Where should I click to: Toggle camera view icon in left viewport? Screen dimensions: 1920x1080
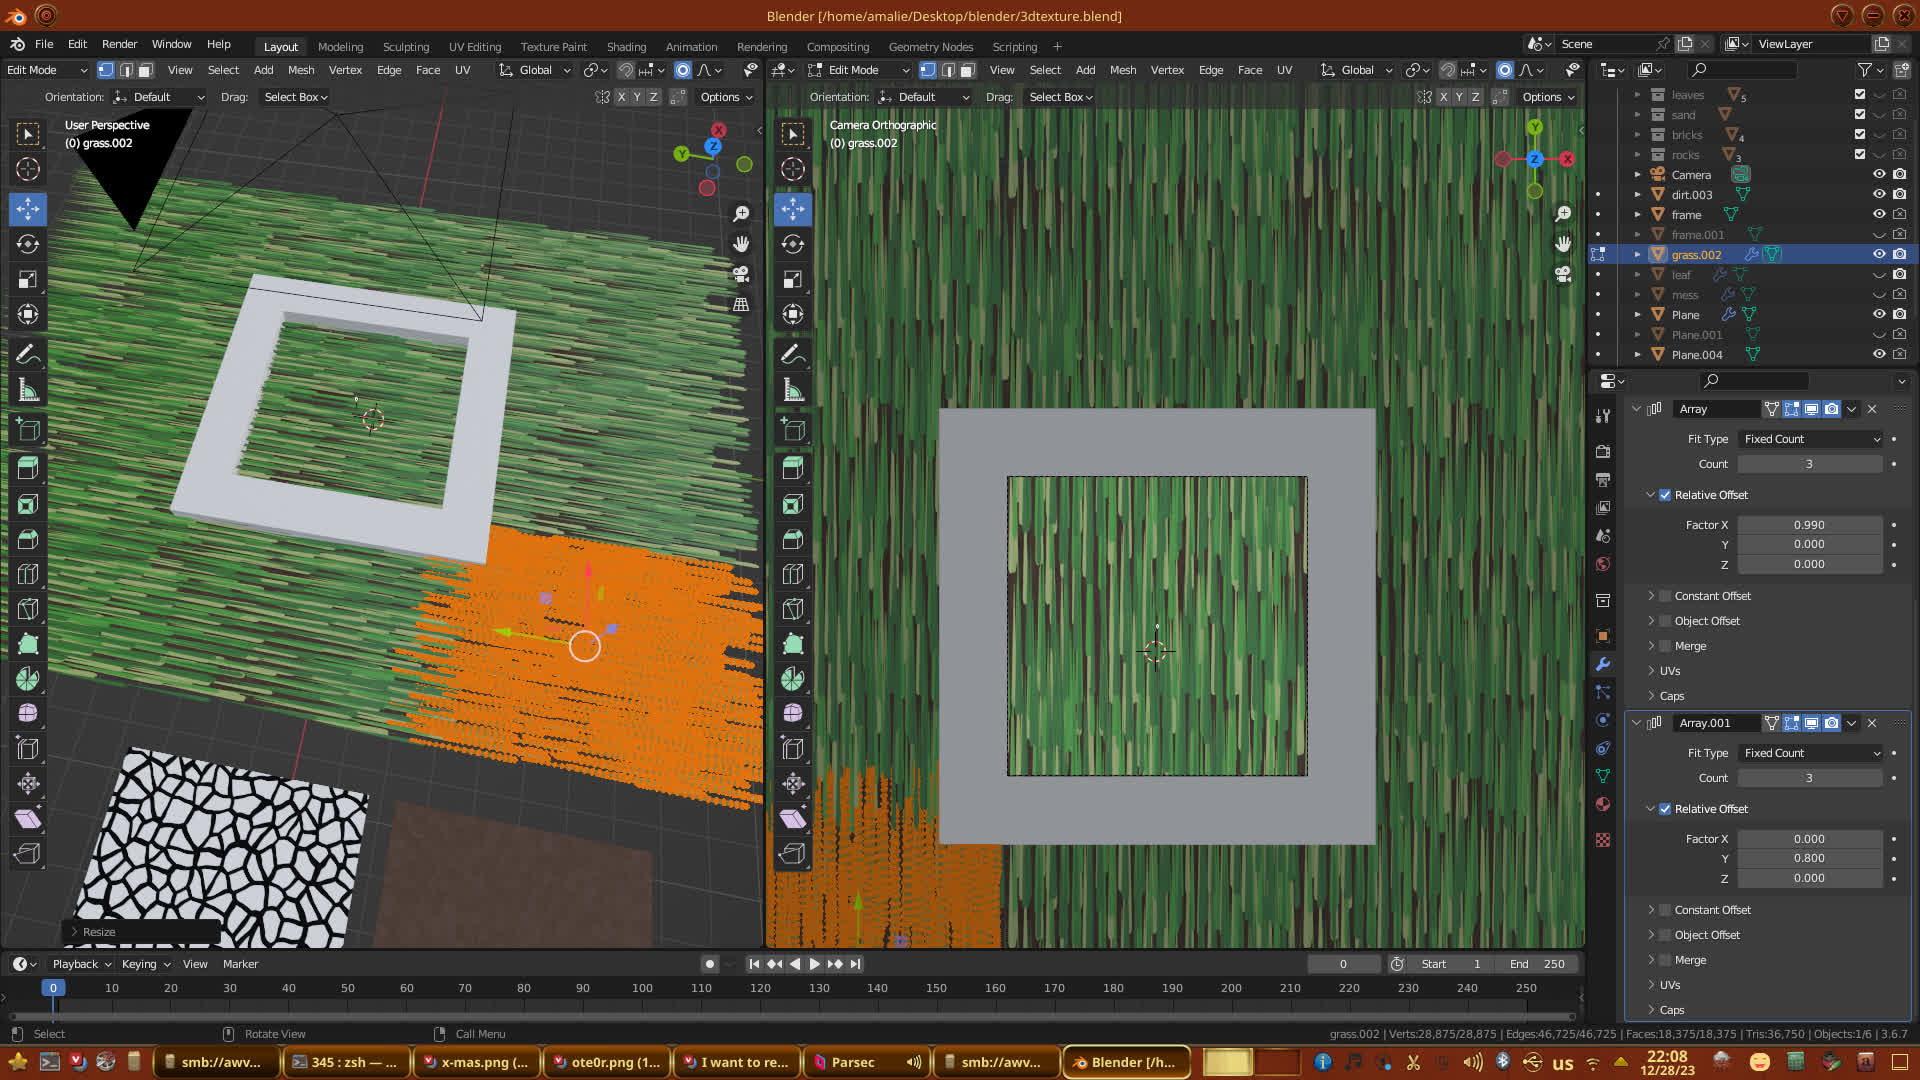(741, 274)
